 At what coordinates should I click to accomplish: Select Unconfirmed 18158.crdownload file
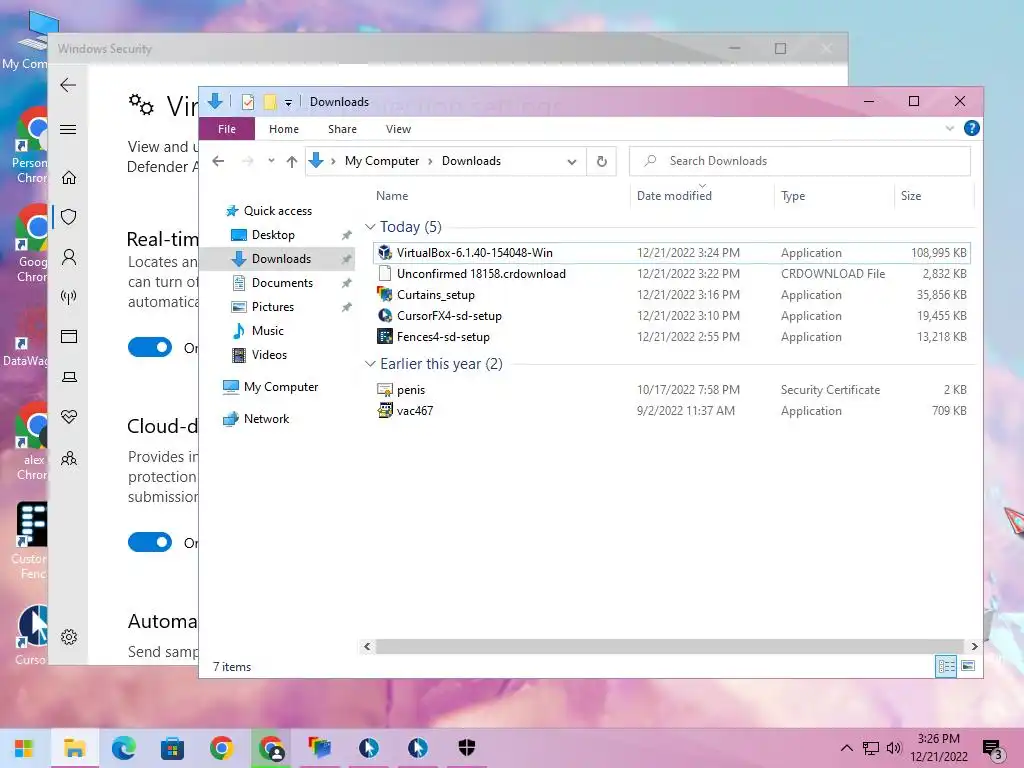(x=671, y=274)
